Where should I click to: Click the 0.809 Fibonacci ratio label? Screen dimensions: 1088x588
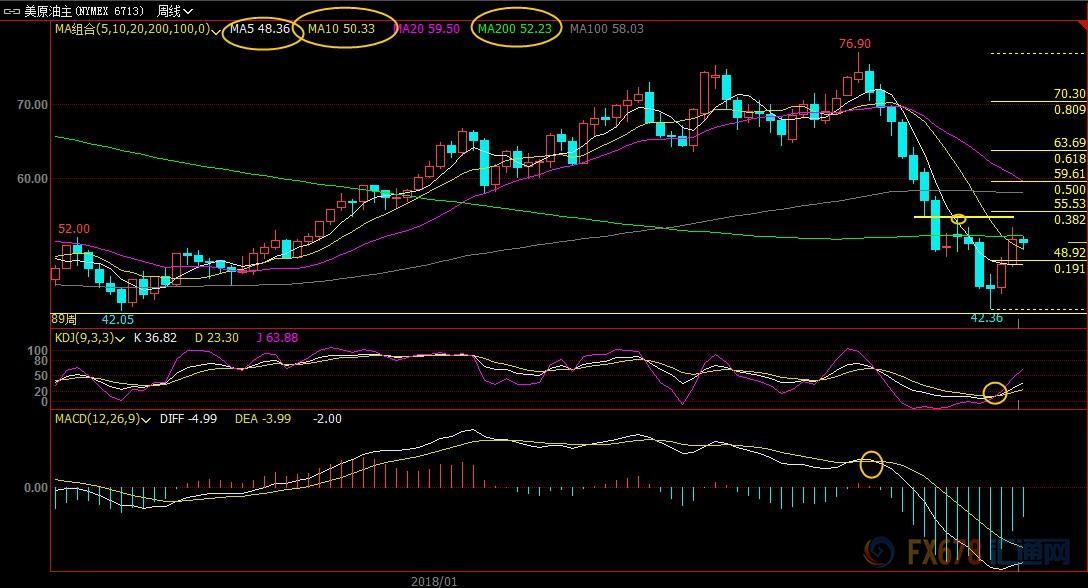(x=1069, y=110)
